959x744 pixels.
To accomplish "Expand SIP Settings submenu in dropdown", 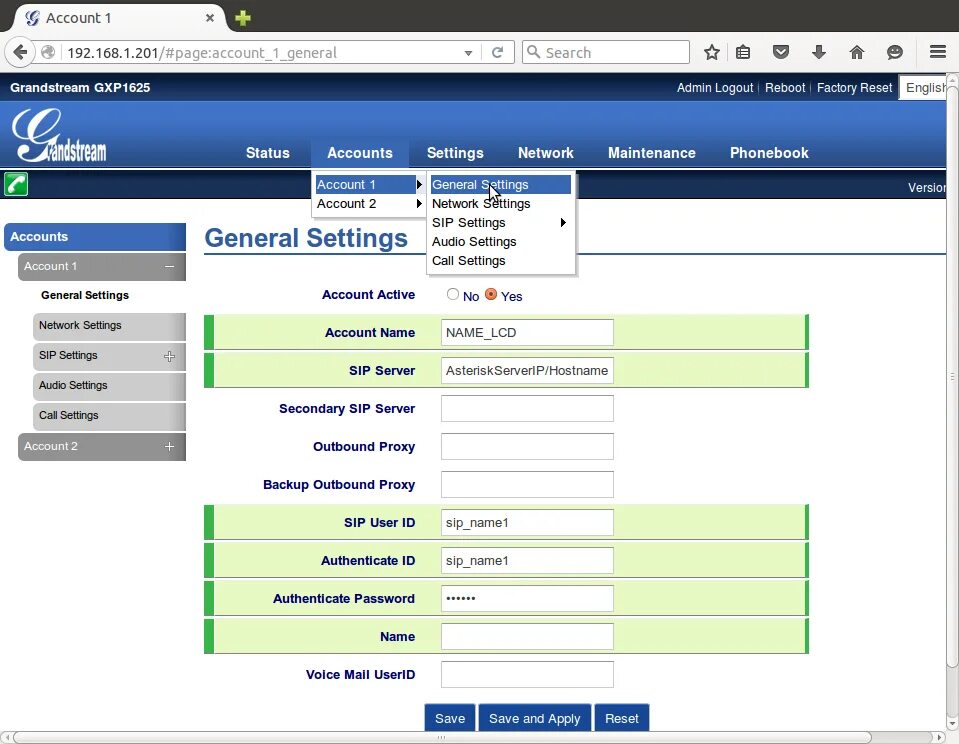I will [x=563, y=223].
